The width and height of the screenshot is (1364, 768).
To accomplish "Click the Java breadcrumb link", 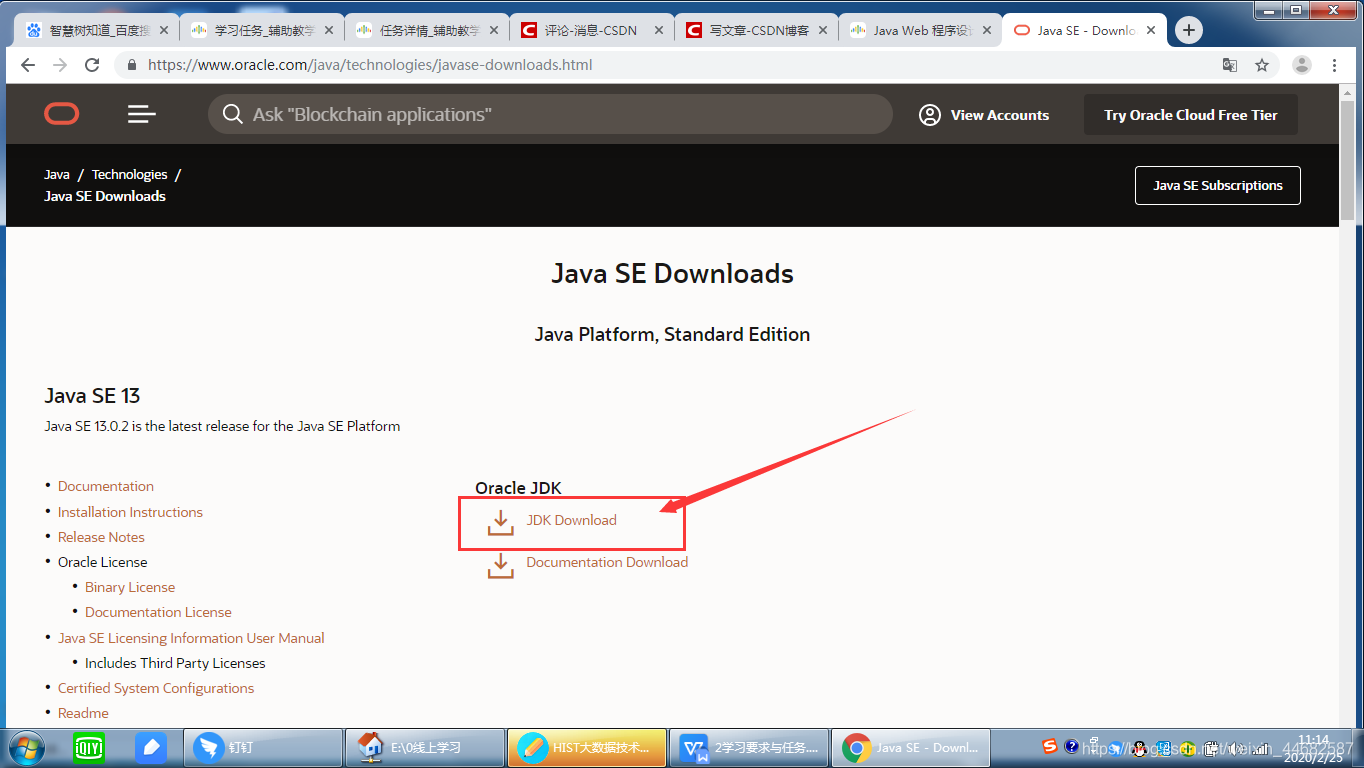I will [x=57, y=174].
